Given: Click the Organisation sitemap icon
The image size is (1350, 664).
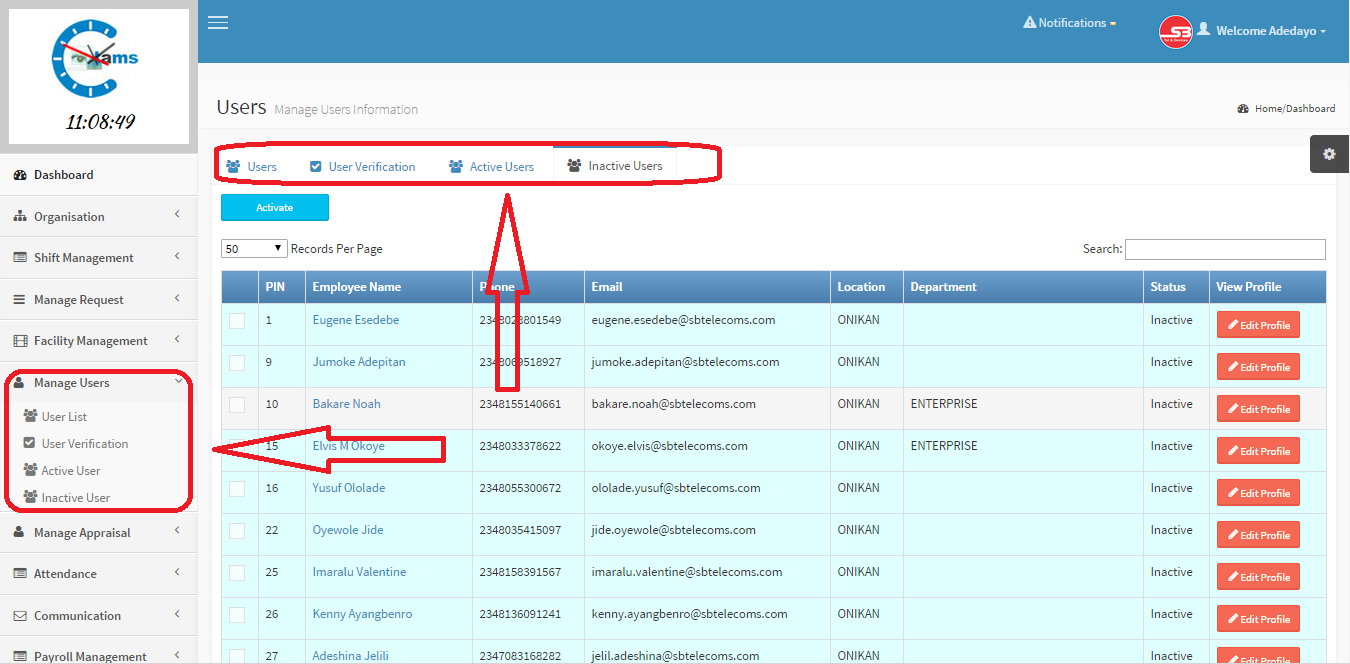Looking at the screenshot, I should [20, 217].
